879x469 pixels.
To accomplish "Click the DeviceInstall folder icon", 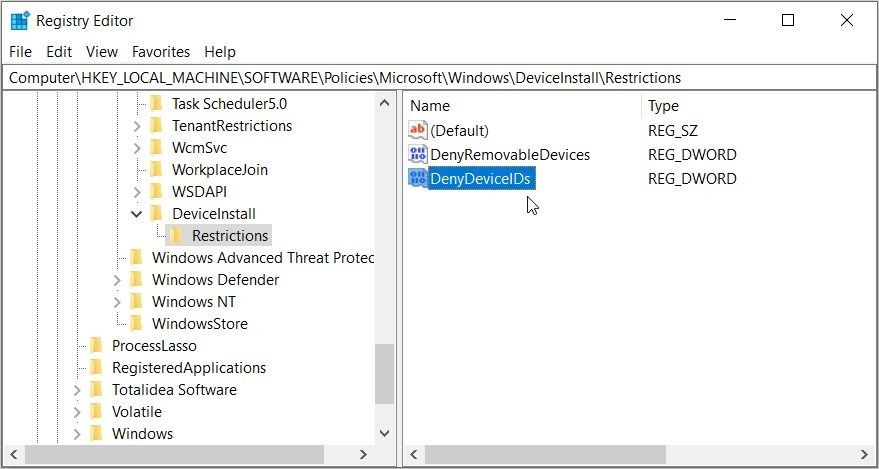I will (x=156, y=213).
